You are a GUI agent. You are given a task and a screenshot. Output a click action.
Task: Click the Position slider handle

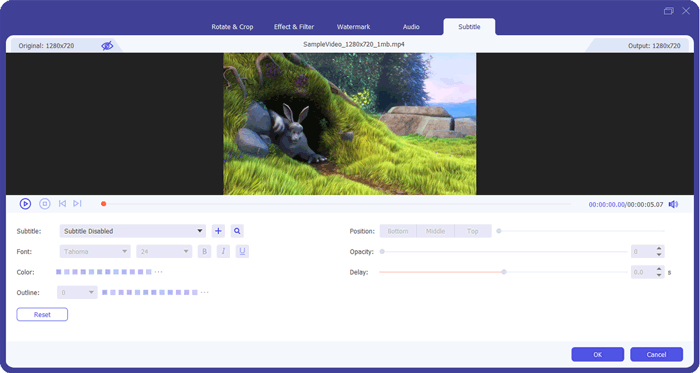499,231
